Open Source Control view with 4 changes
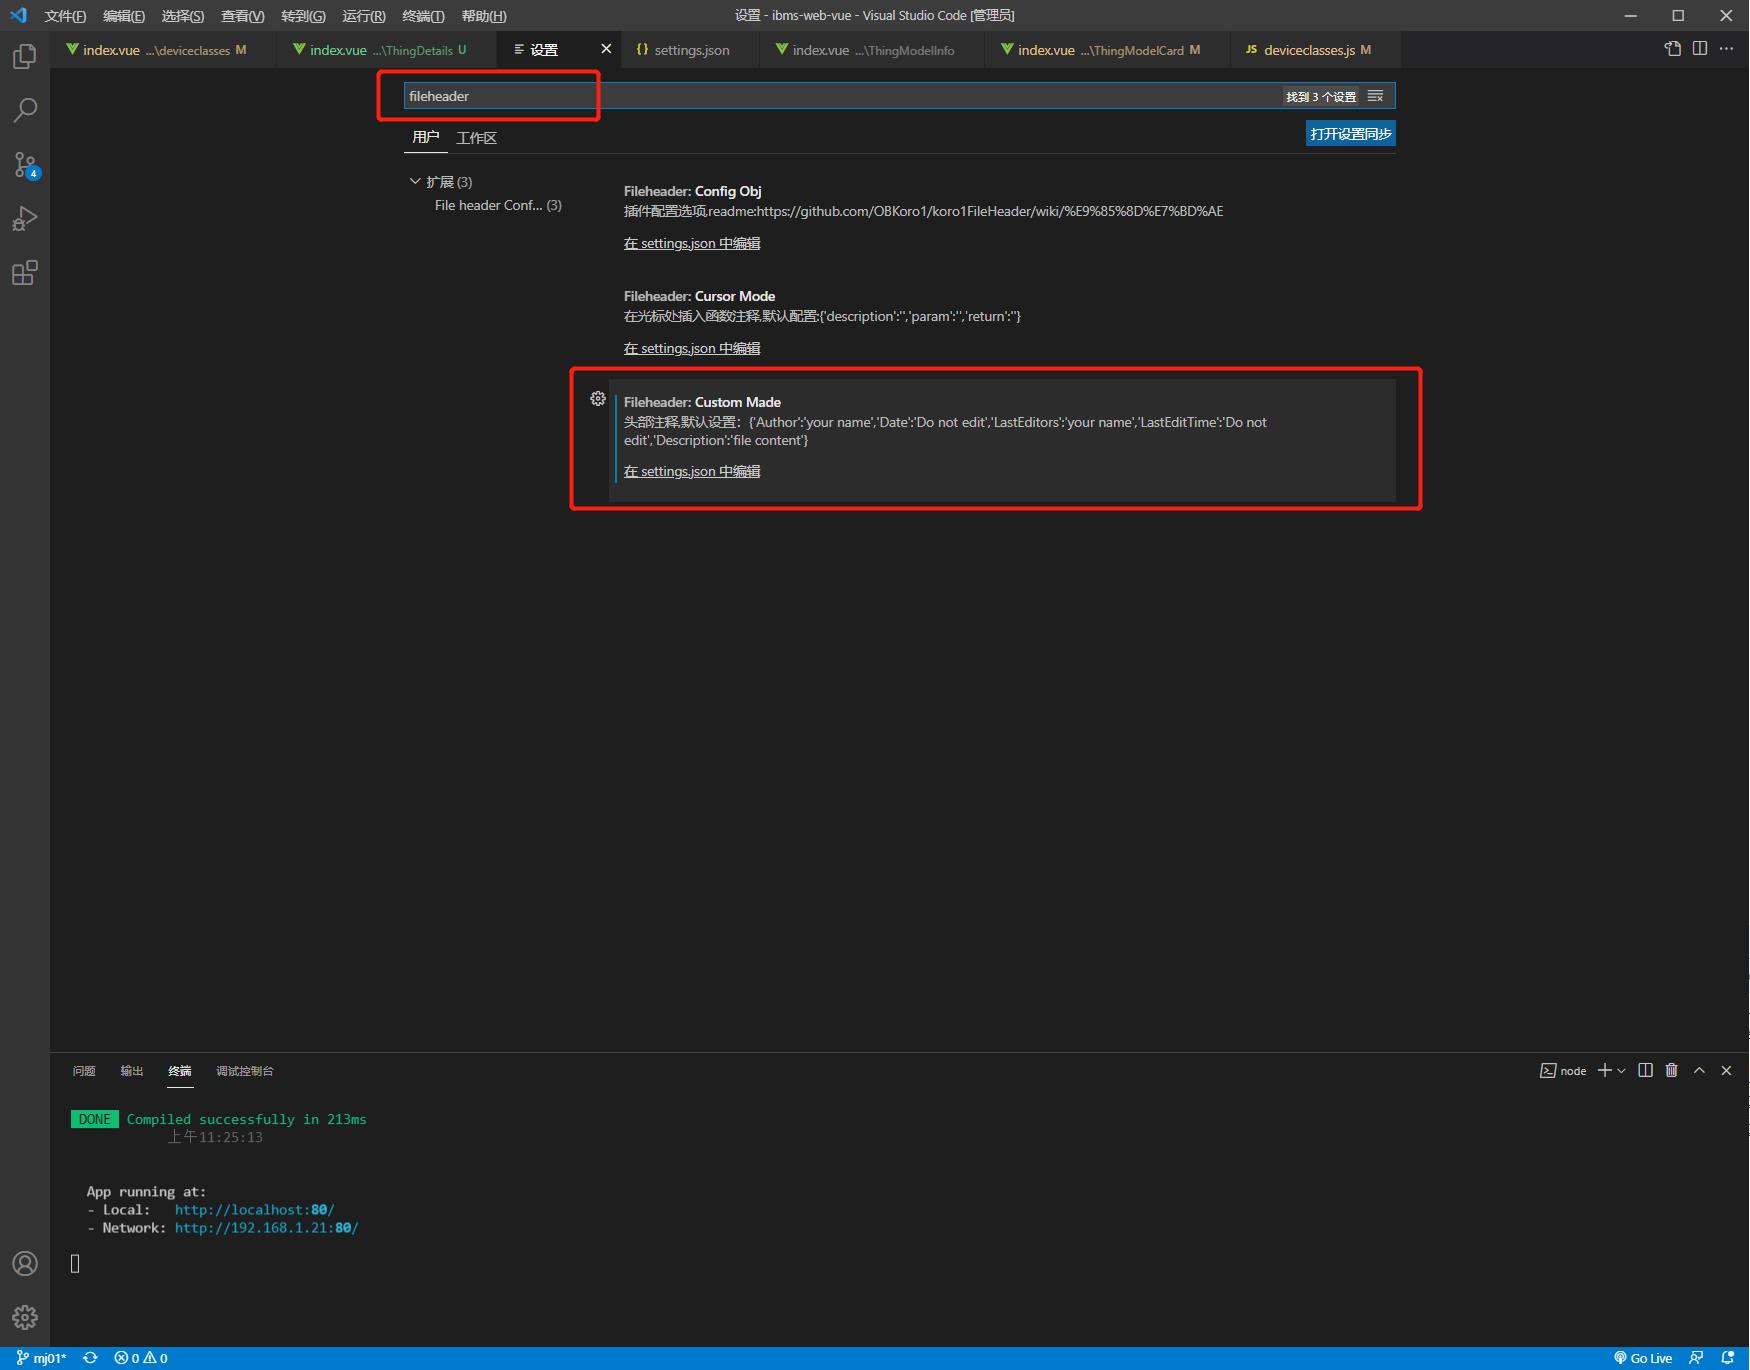 [x=25, y=165]
